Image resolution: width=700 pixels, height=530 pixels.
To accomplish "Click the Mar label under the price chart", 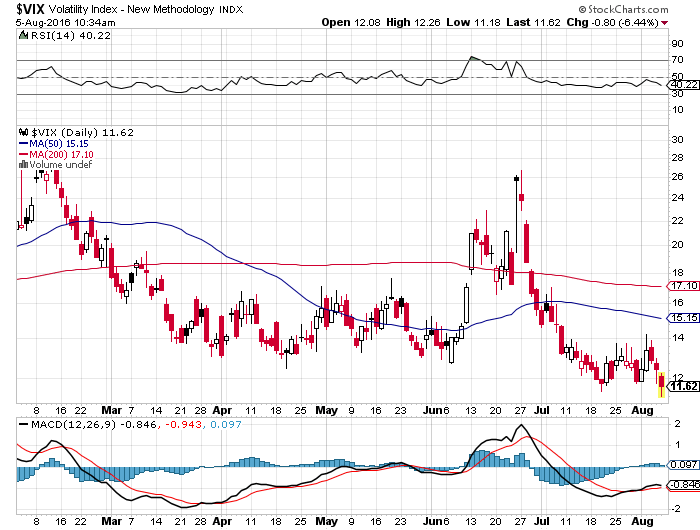I will tap(111, 410).
